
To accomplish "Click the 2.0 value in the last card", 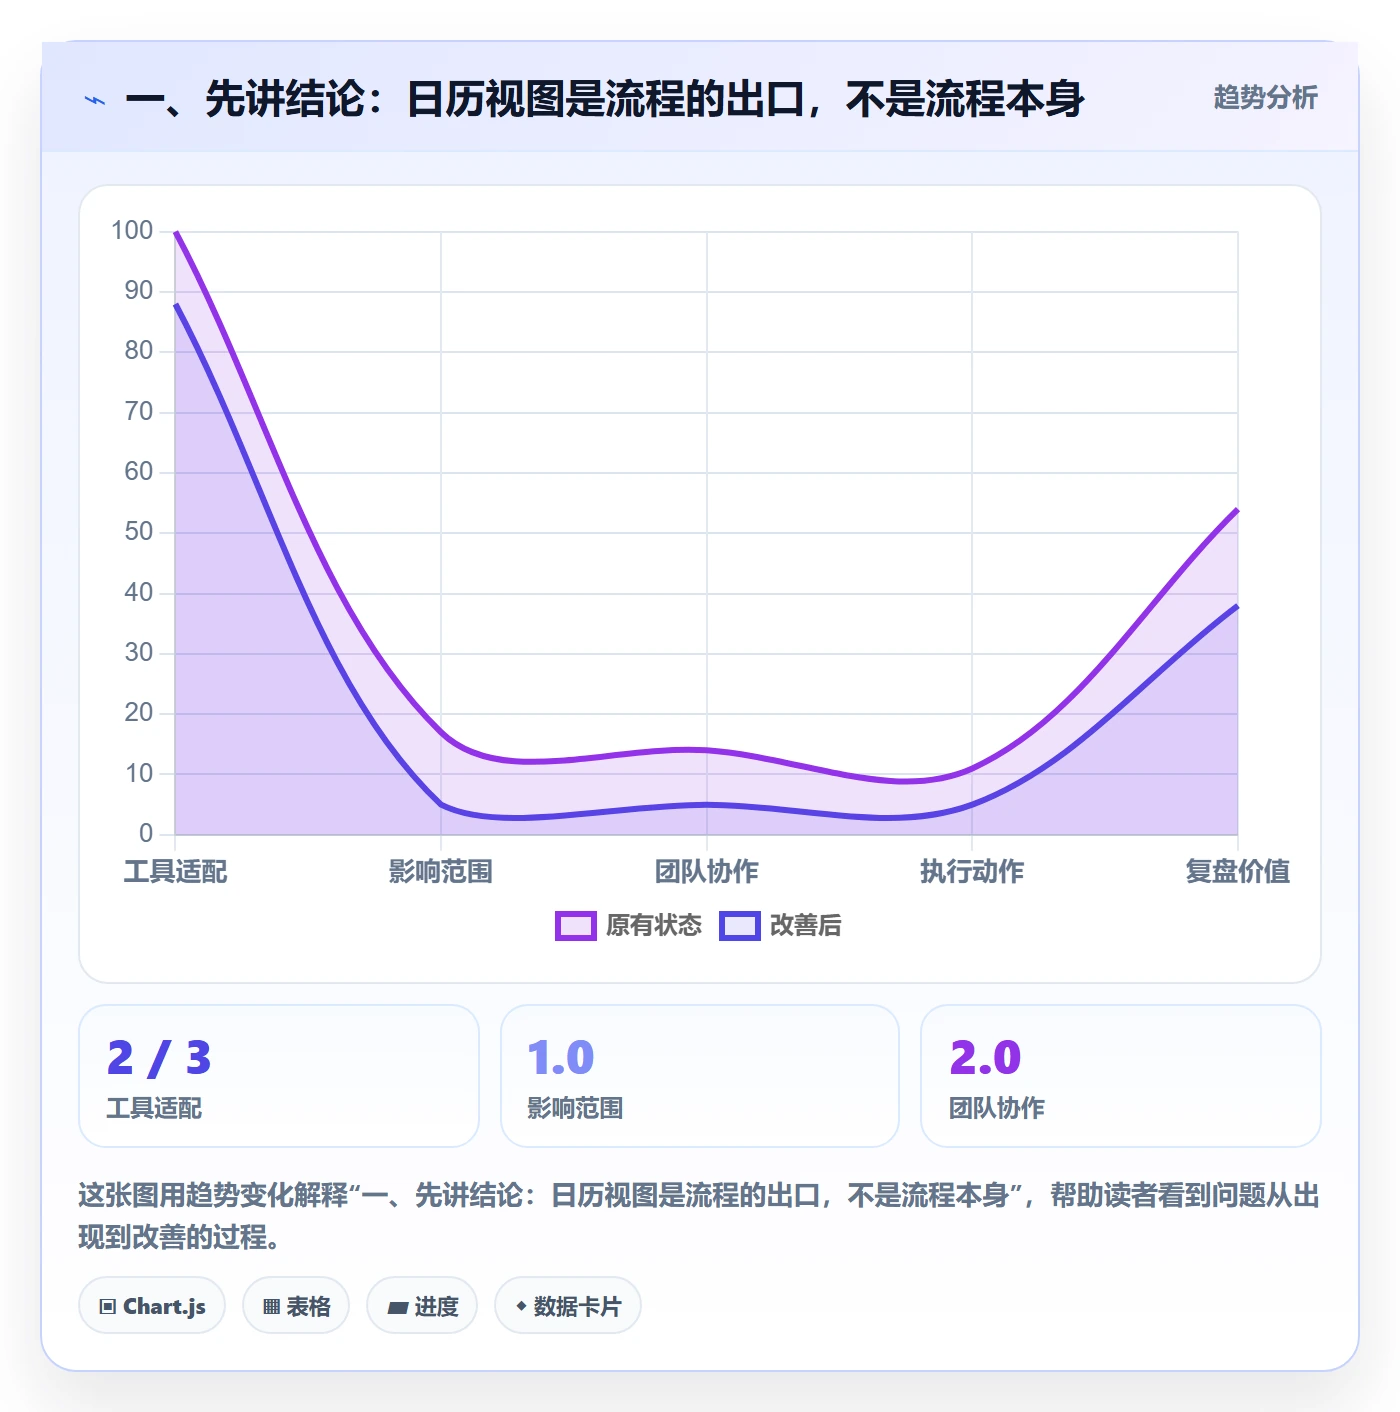I will (985, 1058).
